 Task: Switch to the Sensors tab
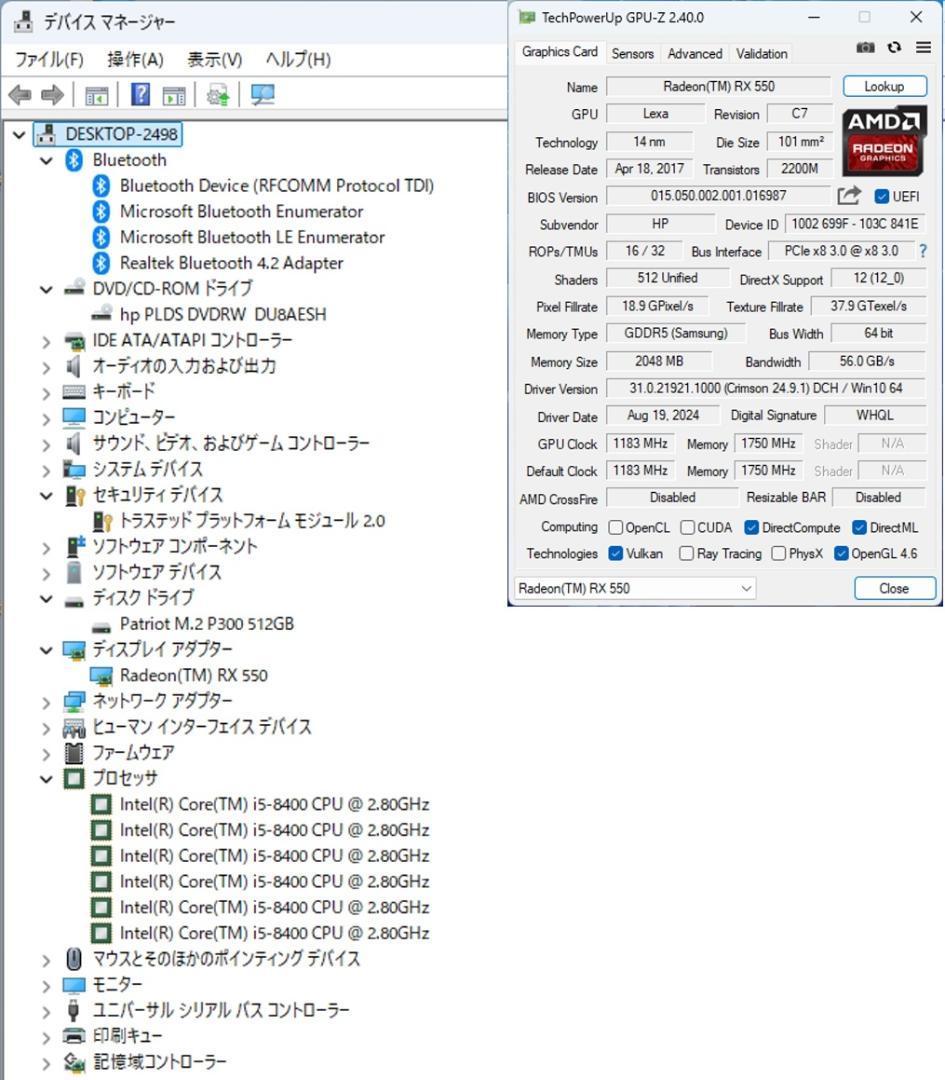[632, 53]
